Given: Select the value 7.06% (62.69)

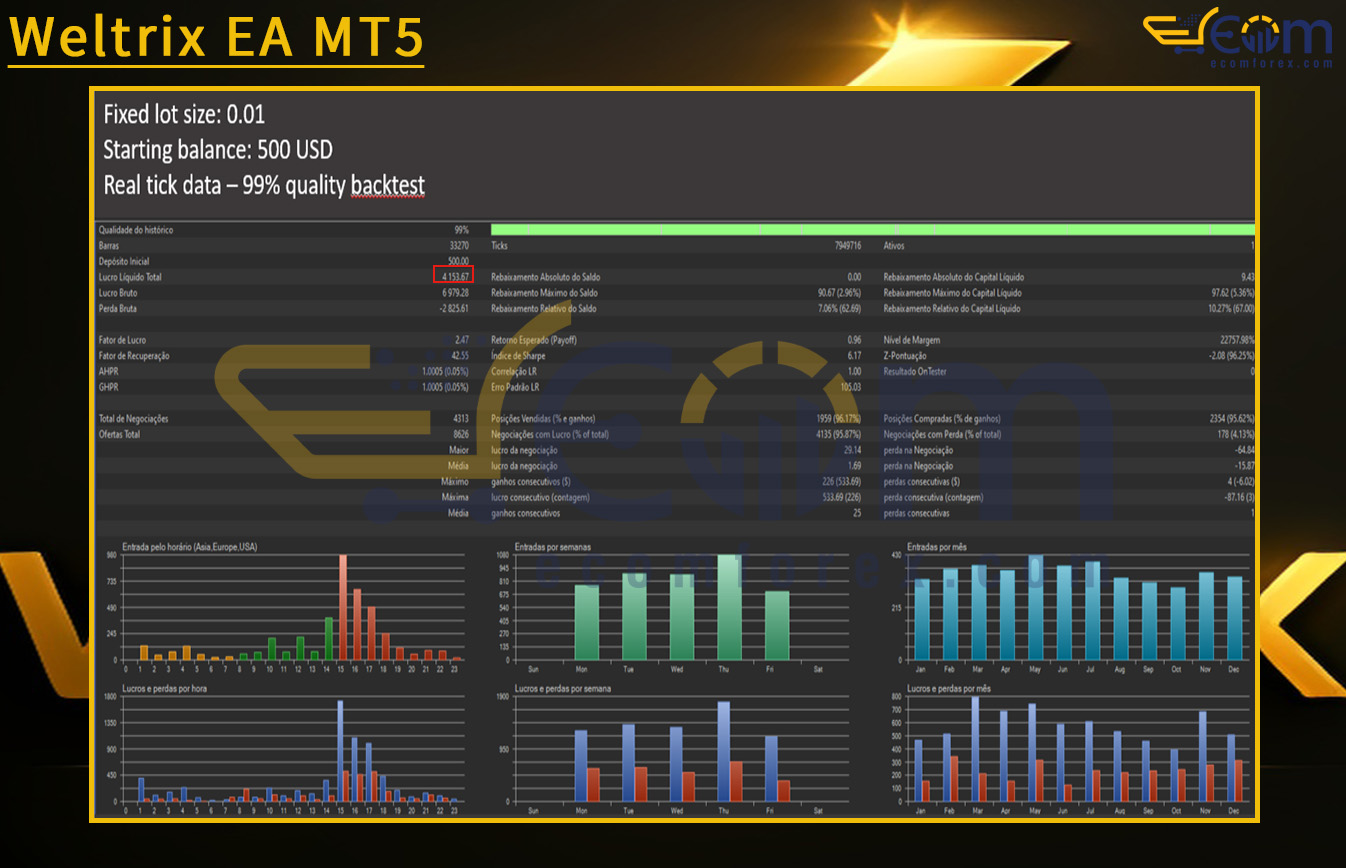Looking at the screenshot, I should [838, 309].
